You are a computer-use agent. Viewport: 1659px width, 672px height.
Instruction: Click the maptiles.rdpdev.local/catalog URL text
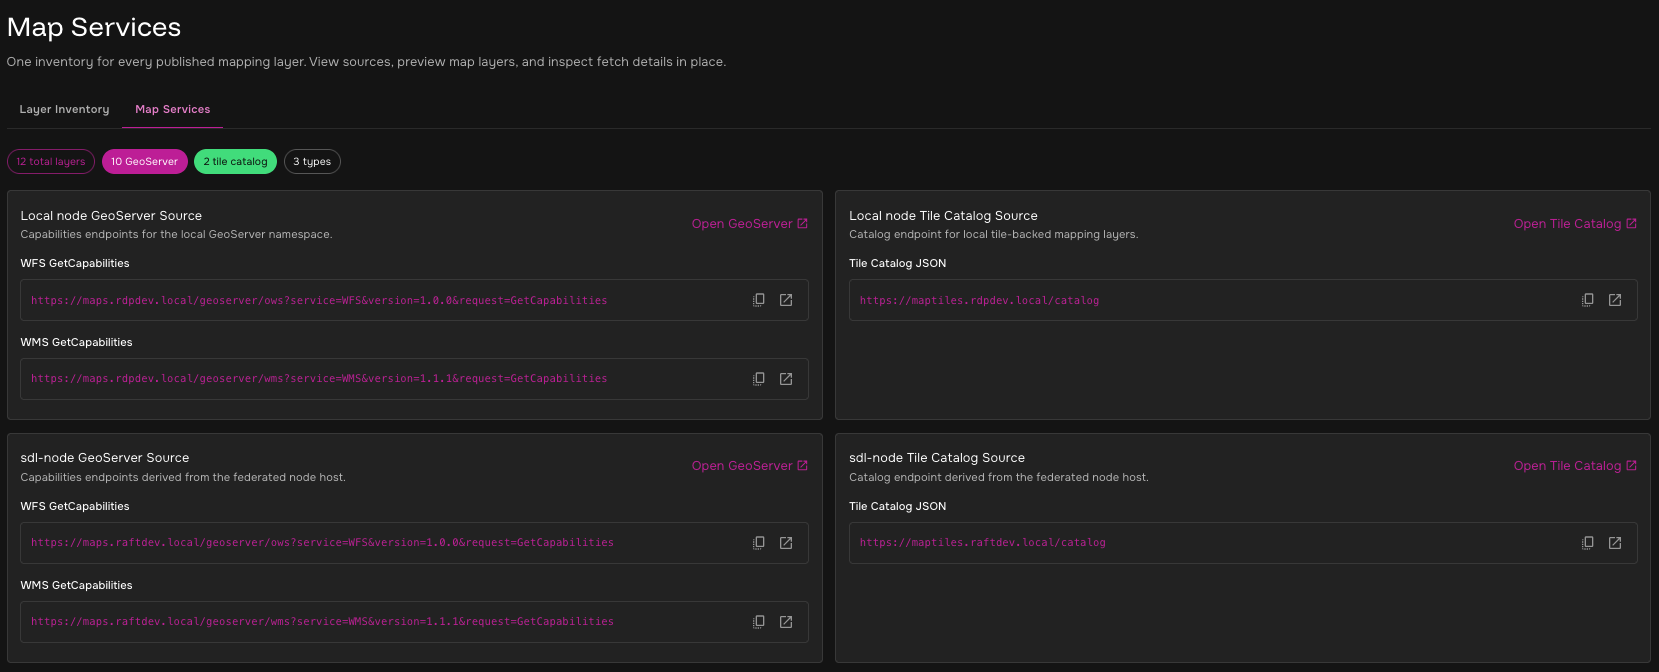coord(979,300)
